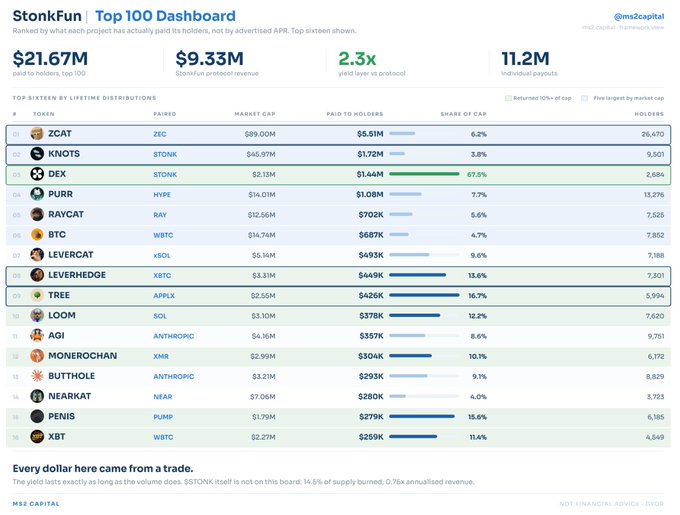Click the APPLX paired token link

164,296
